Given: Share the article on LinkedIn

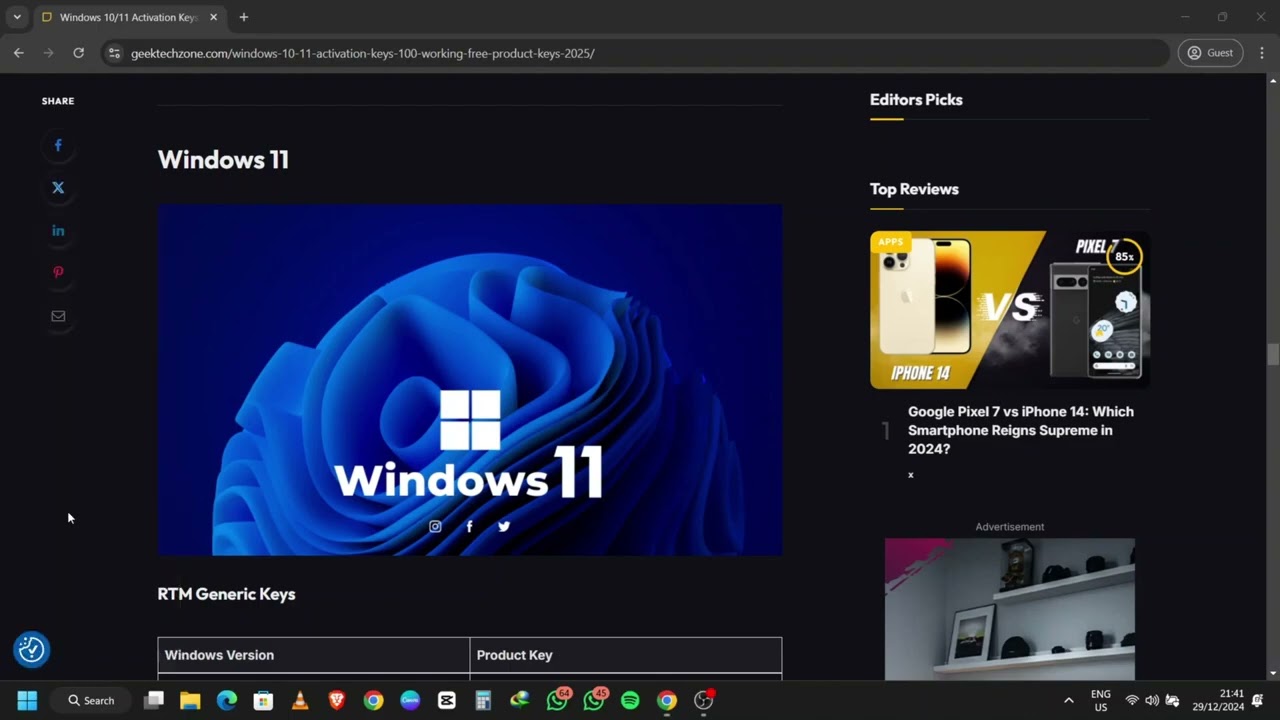Looking at the screenshot, I should point(58,231).
